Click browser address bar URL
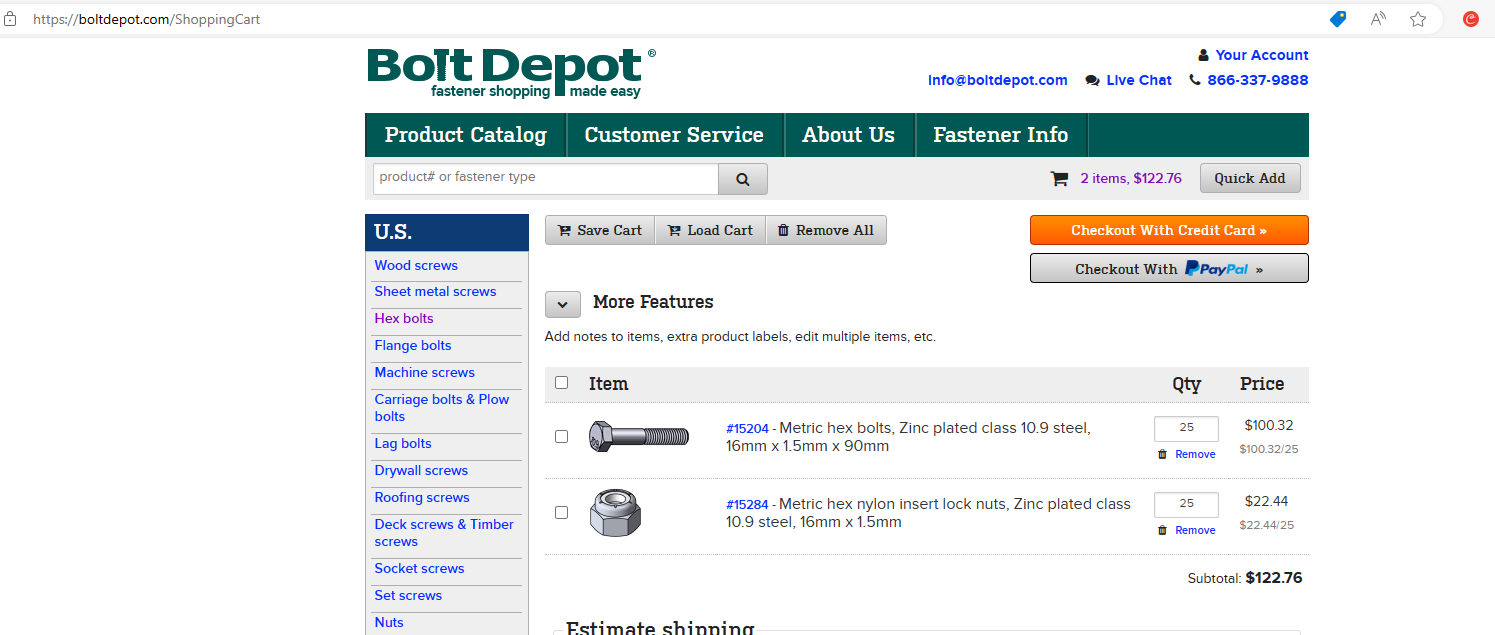Screen dimensions: 1495x635 (x=146, y=19)
